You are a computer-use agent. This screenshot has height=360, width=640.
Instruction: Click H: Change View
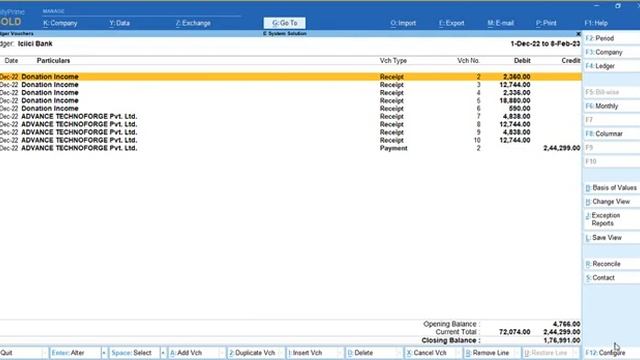coord(611,202)
